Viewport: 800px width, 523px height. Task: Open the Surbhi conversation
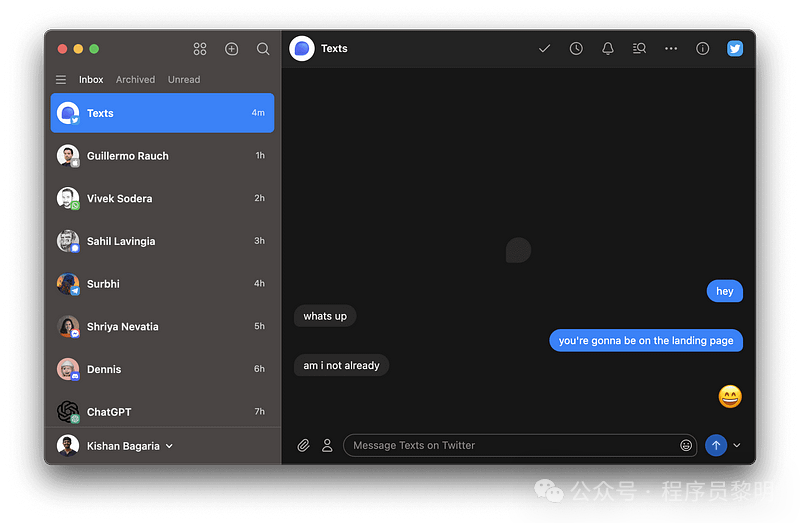(162, 284)
